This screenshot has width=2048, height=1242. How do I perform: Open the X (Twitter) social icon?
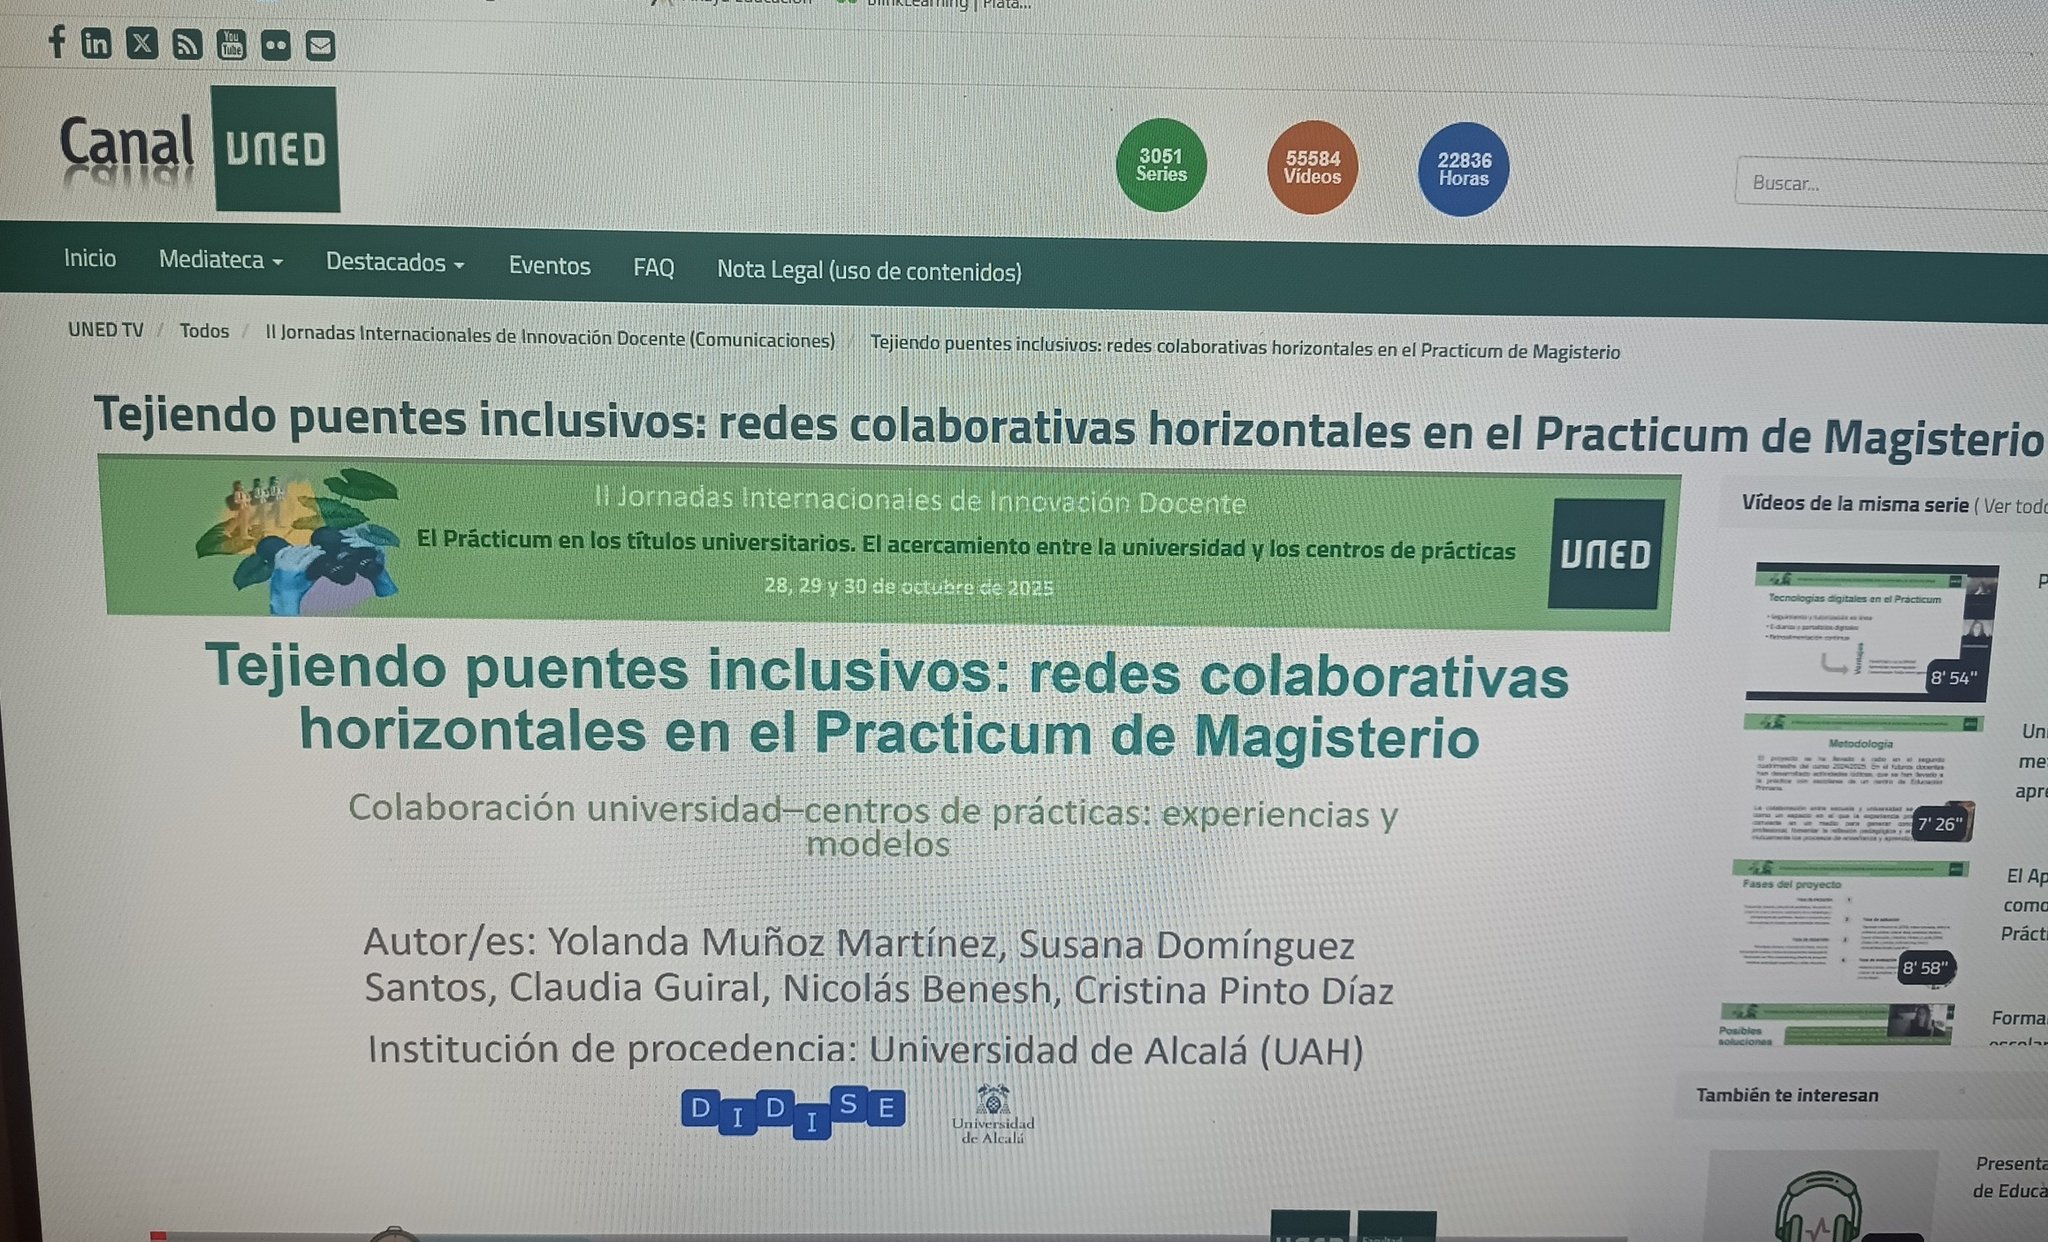(x=142, y=43)
